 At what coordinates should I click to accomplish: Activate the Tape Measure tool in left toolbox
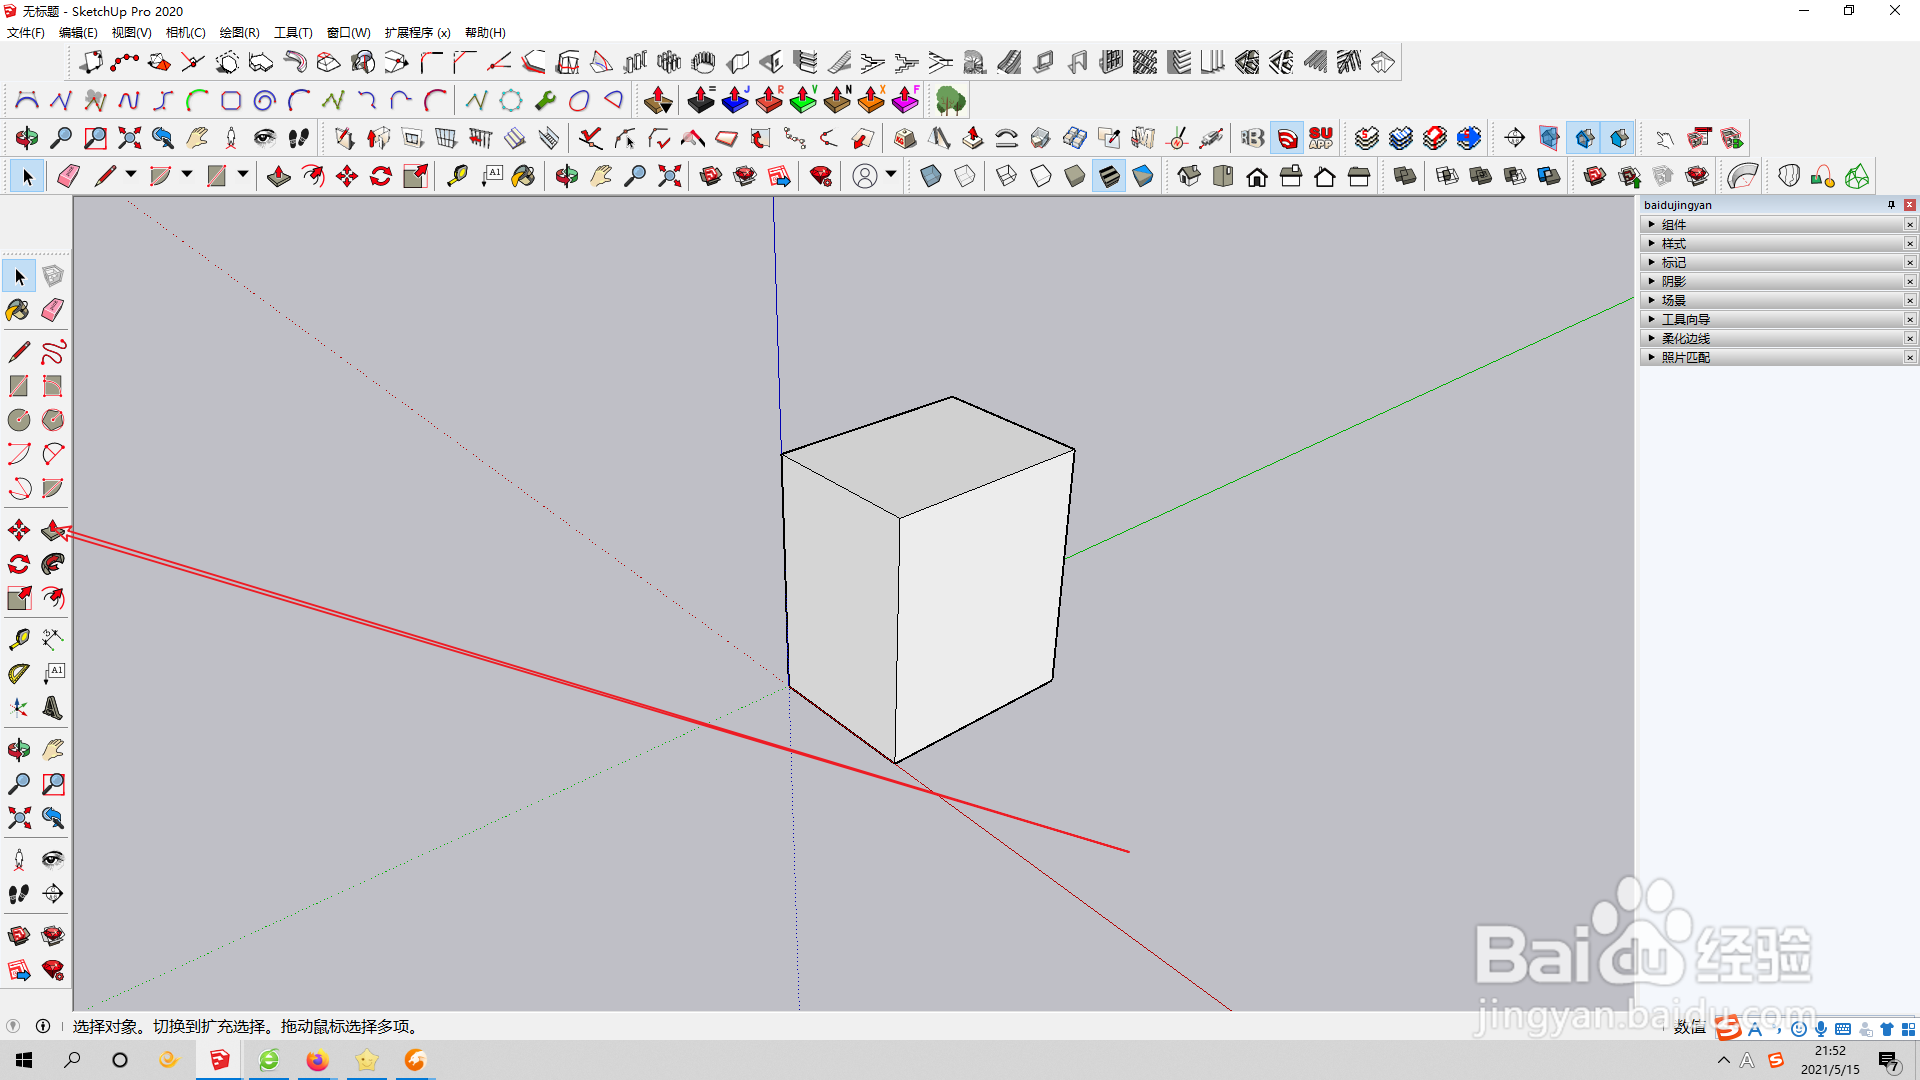[18, 639]
